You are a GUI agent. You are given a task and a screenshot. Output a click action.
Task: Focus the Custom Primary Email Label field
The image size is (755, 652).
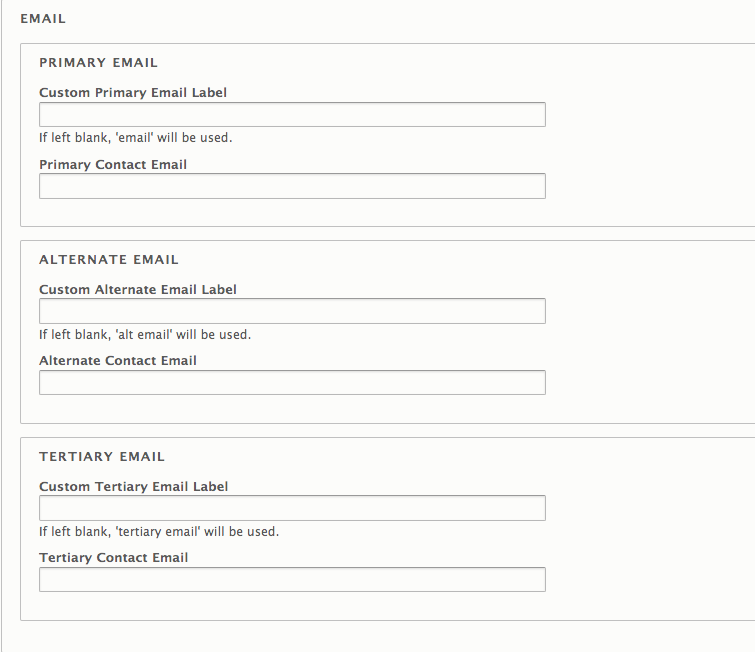[x=292, y=115]
